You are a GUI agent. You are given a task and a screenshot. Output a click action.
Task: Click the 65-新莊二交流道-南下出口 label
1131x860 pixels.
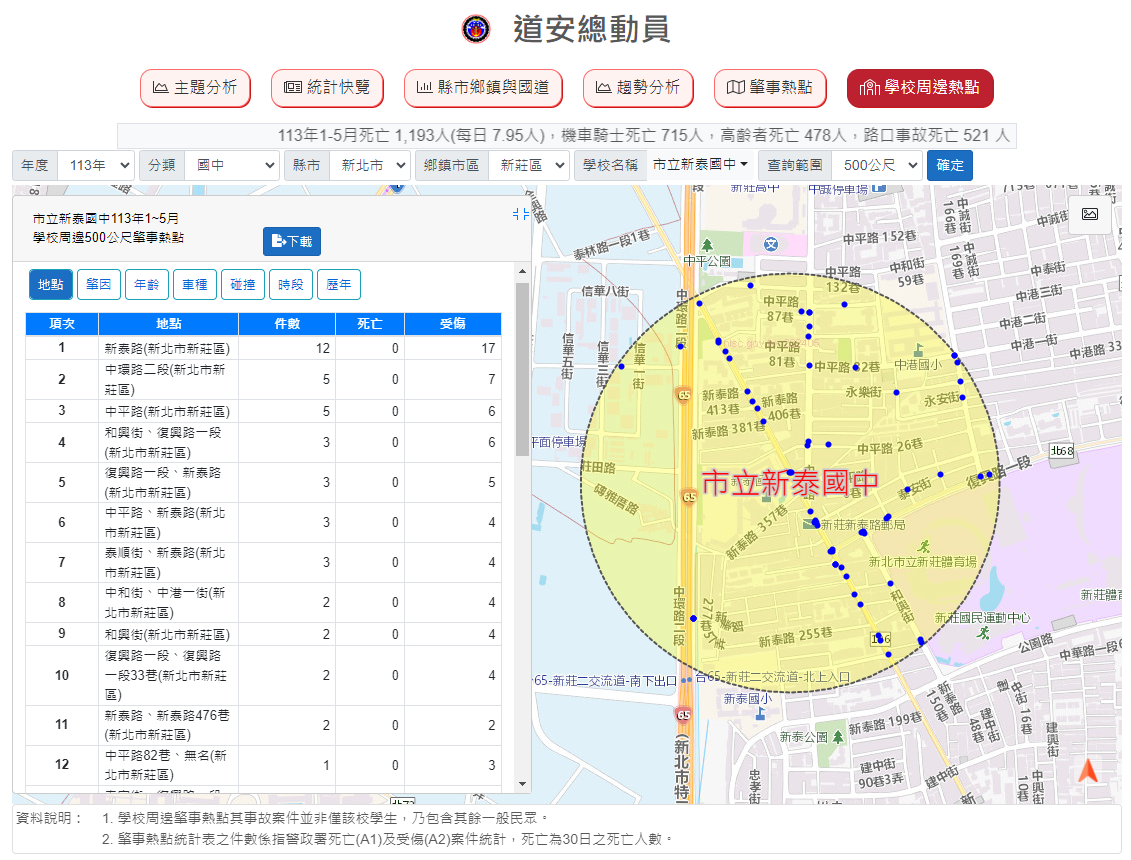tap(605, 680)
